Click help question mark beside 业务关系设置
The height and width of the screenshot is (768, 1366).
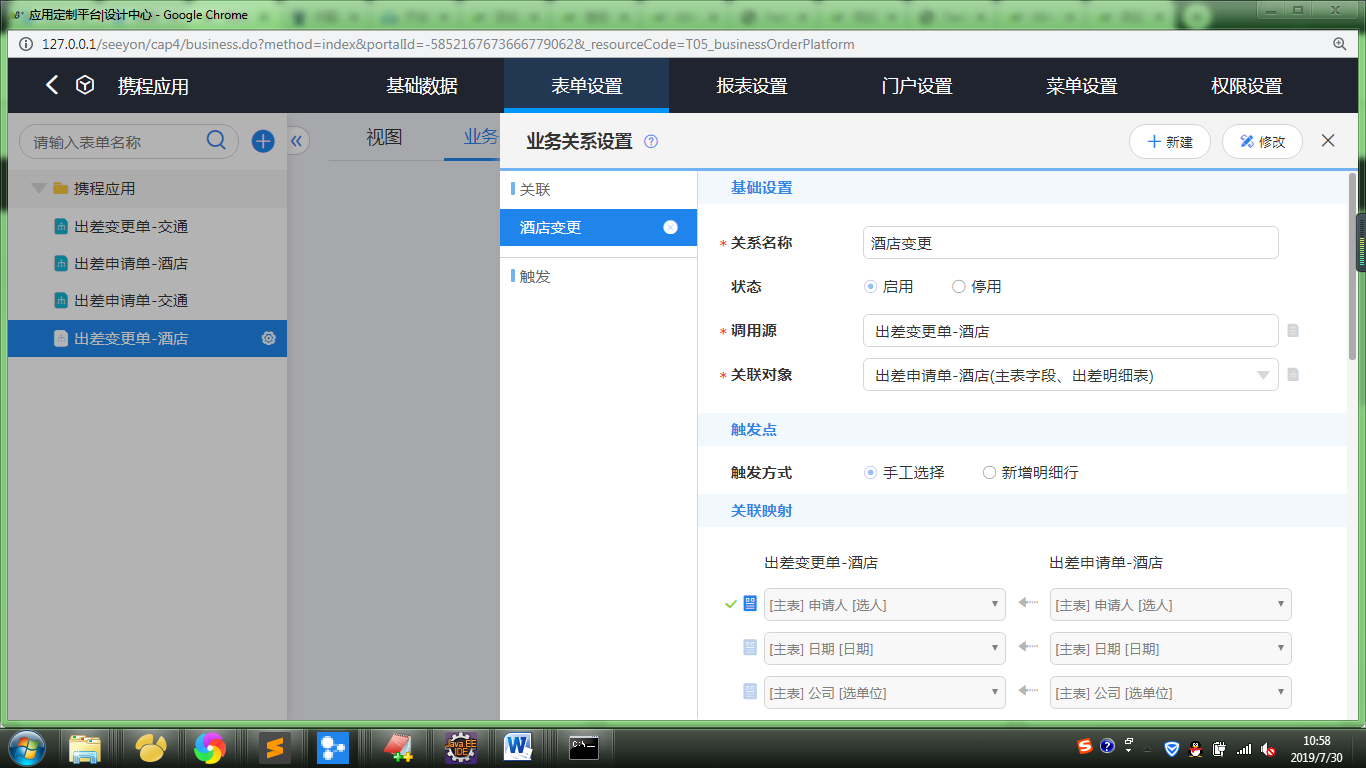pyautogui.click(x=651, y=142)
